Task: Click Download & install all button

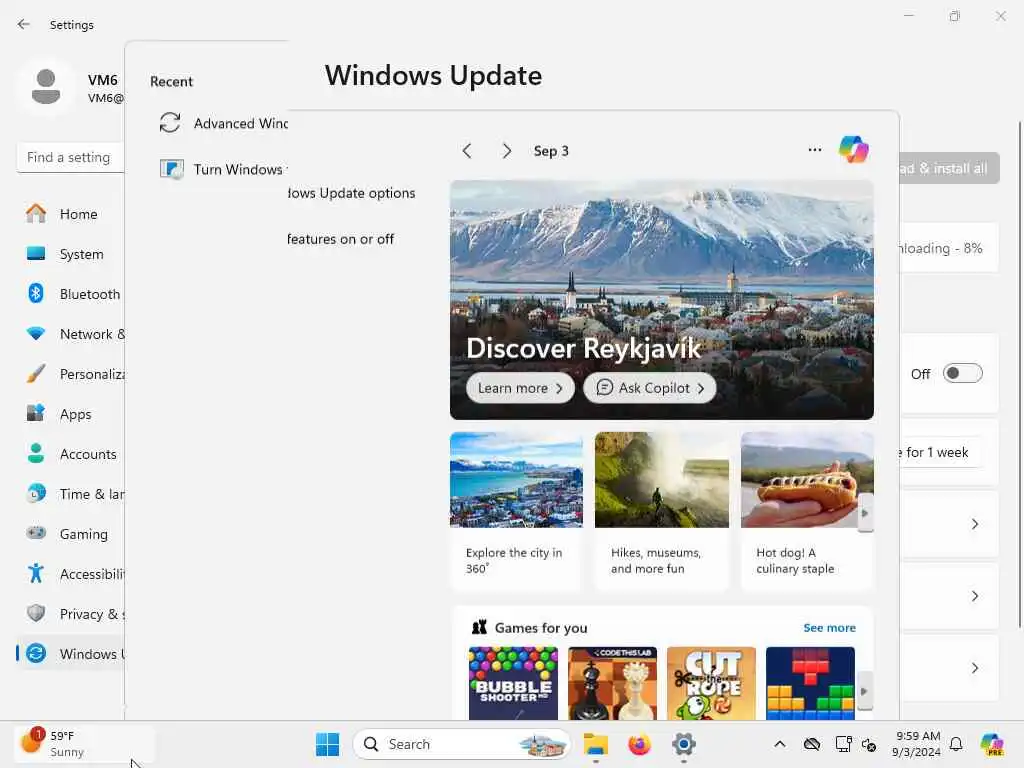Action: tap(950, 168)
